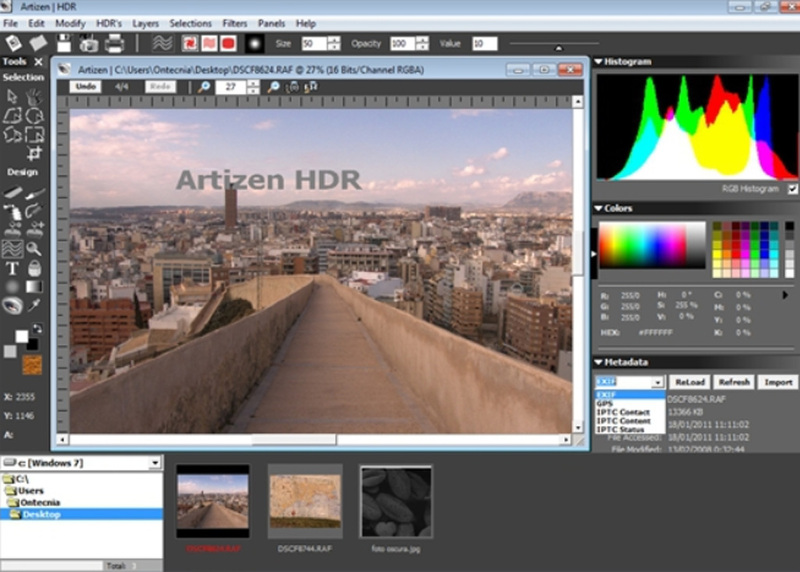Print the image using the printer icon

coord(114,44)
